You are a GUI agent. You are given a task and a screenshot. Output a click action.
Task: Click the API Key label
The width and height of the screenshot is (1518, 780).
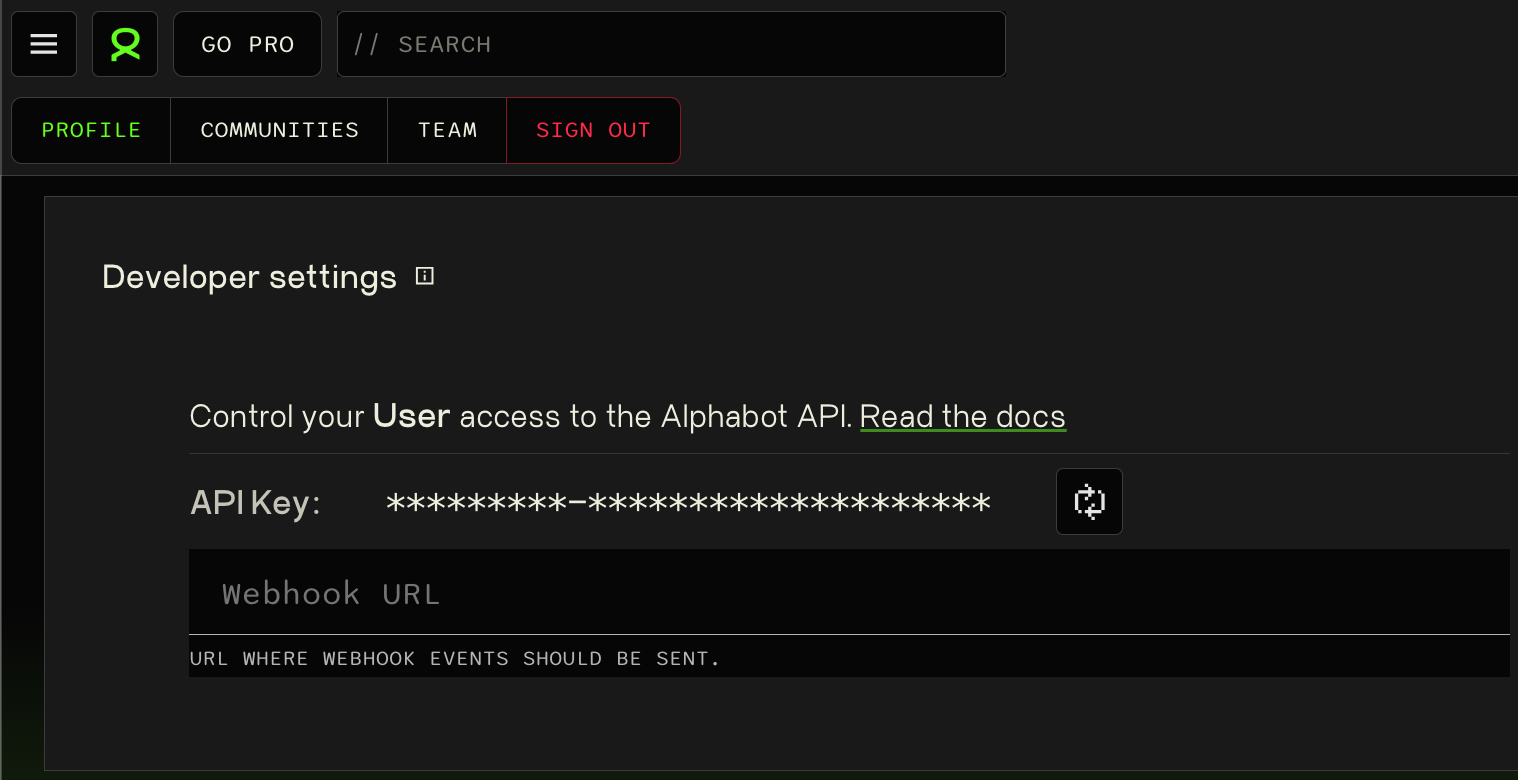[255, 502]
